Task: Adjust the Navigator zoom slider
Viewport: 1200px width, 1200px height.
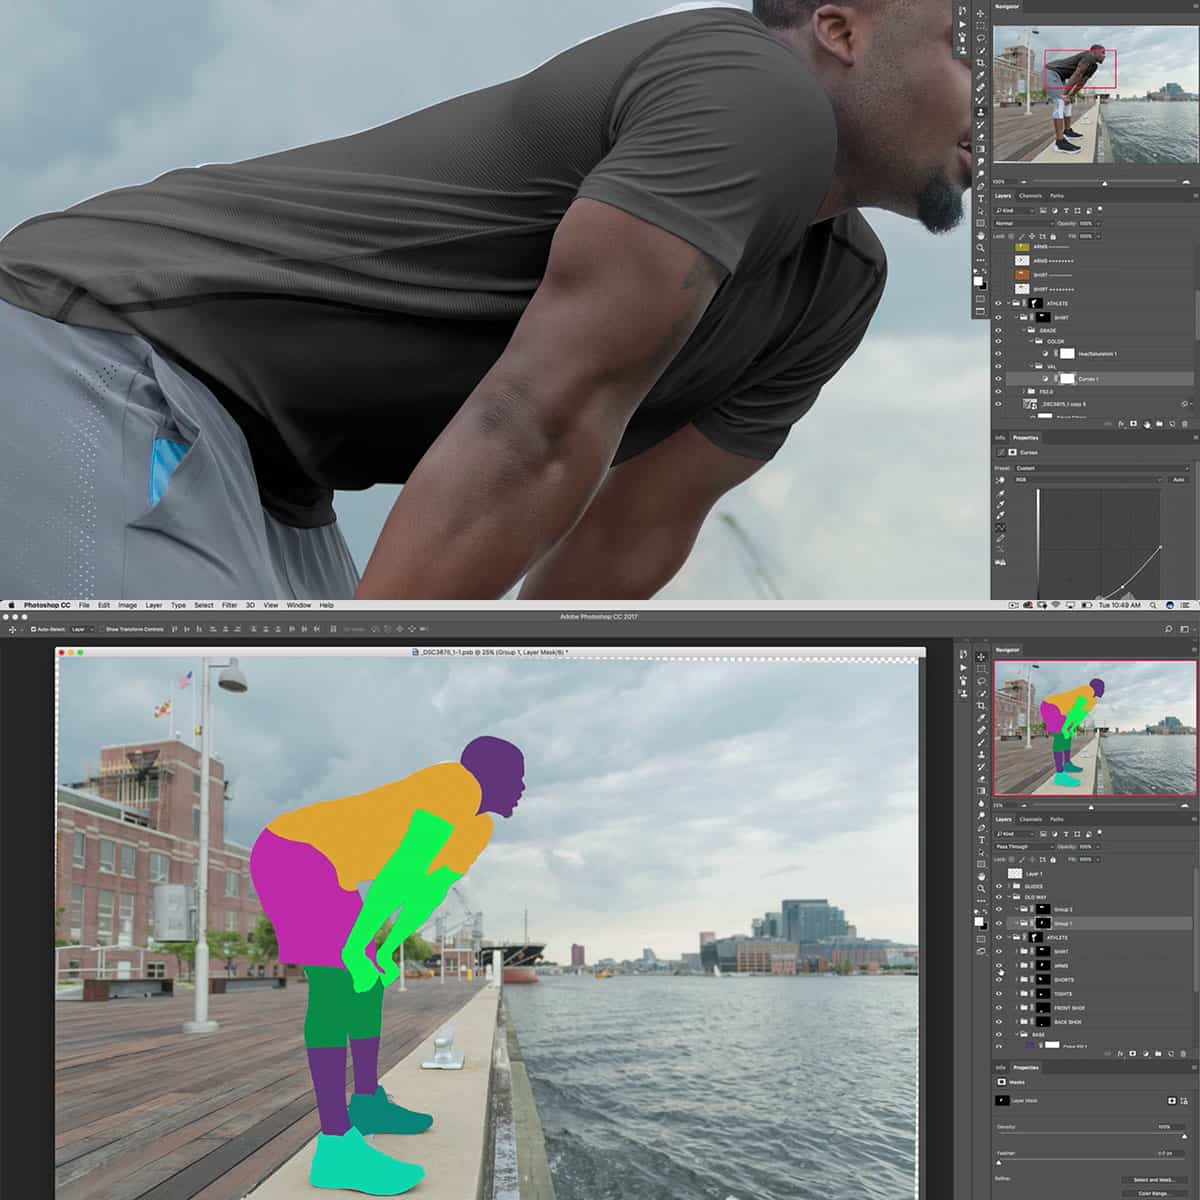Action: click(1091, 806)
